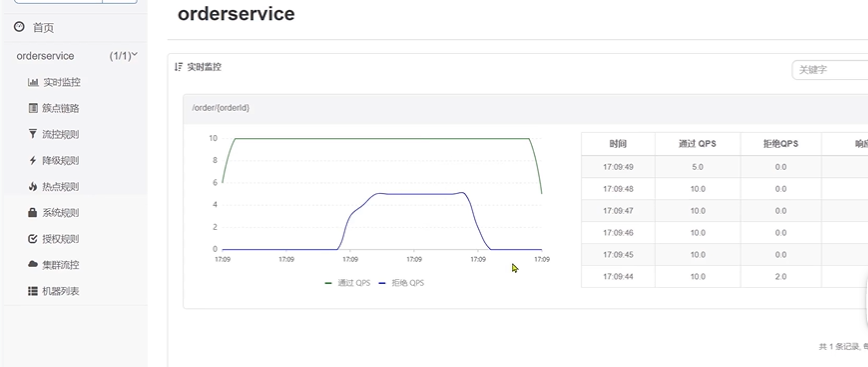868x367 pixels.
Task: Open 流控规则 menu item
Action: 61,135
